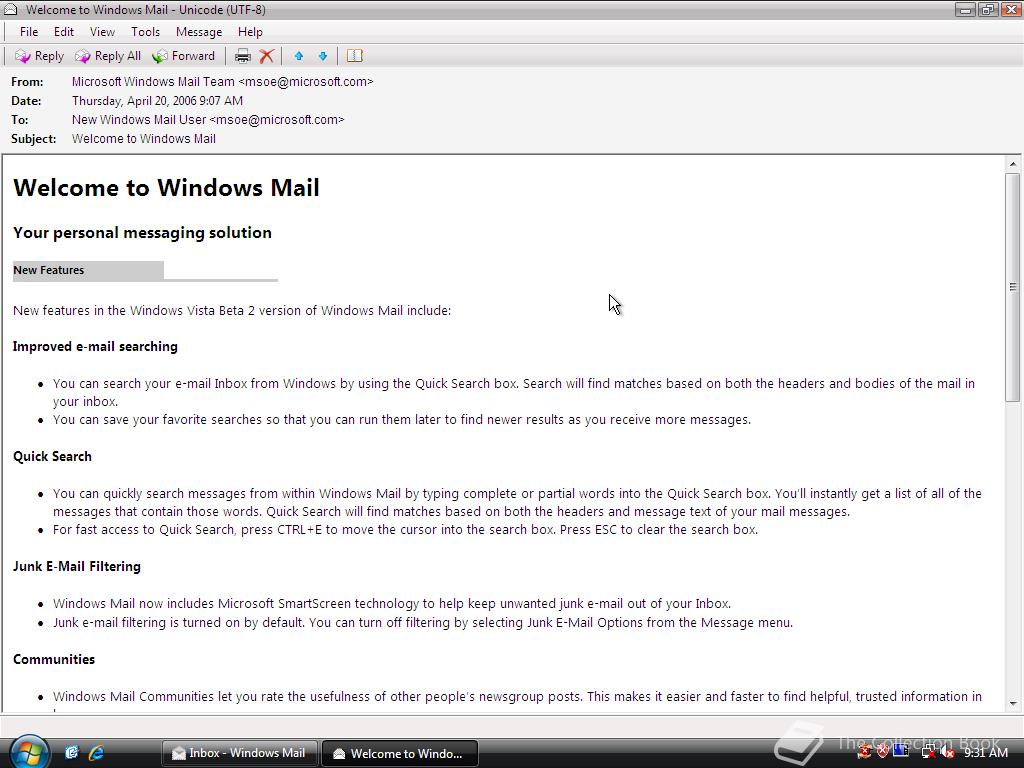The image size is (1024, 768).
Task: Delete the message with red X icon
Action: (x=266, y=56)
